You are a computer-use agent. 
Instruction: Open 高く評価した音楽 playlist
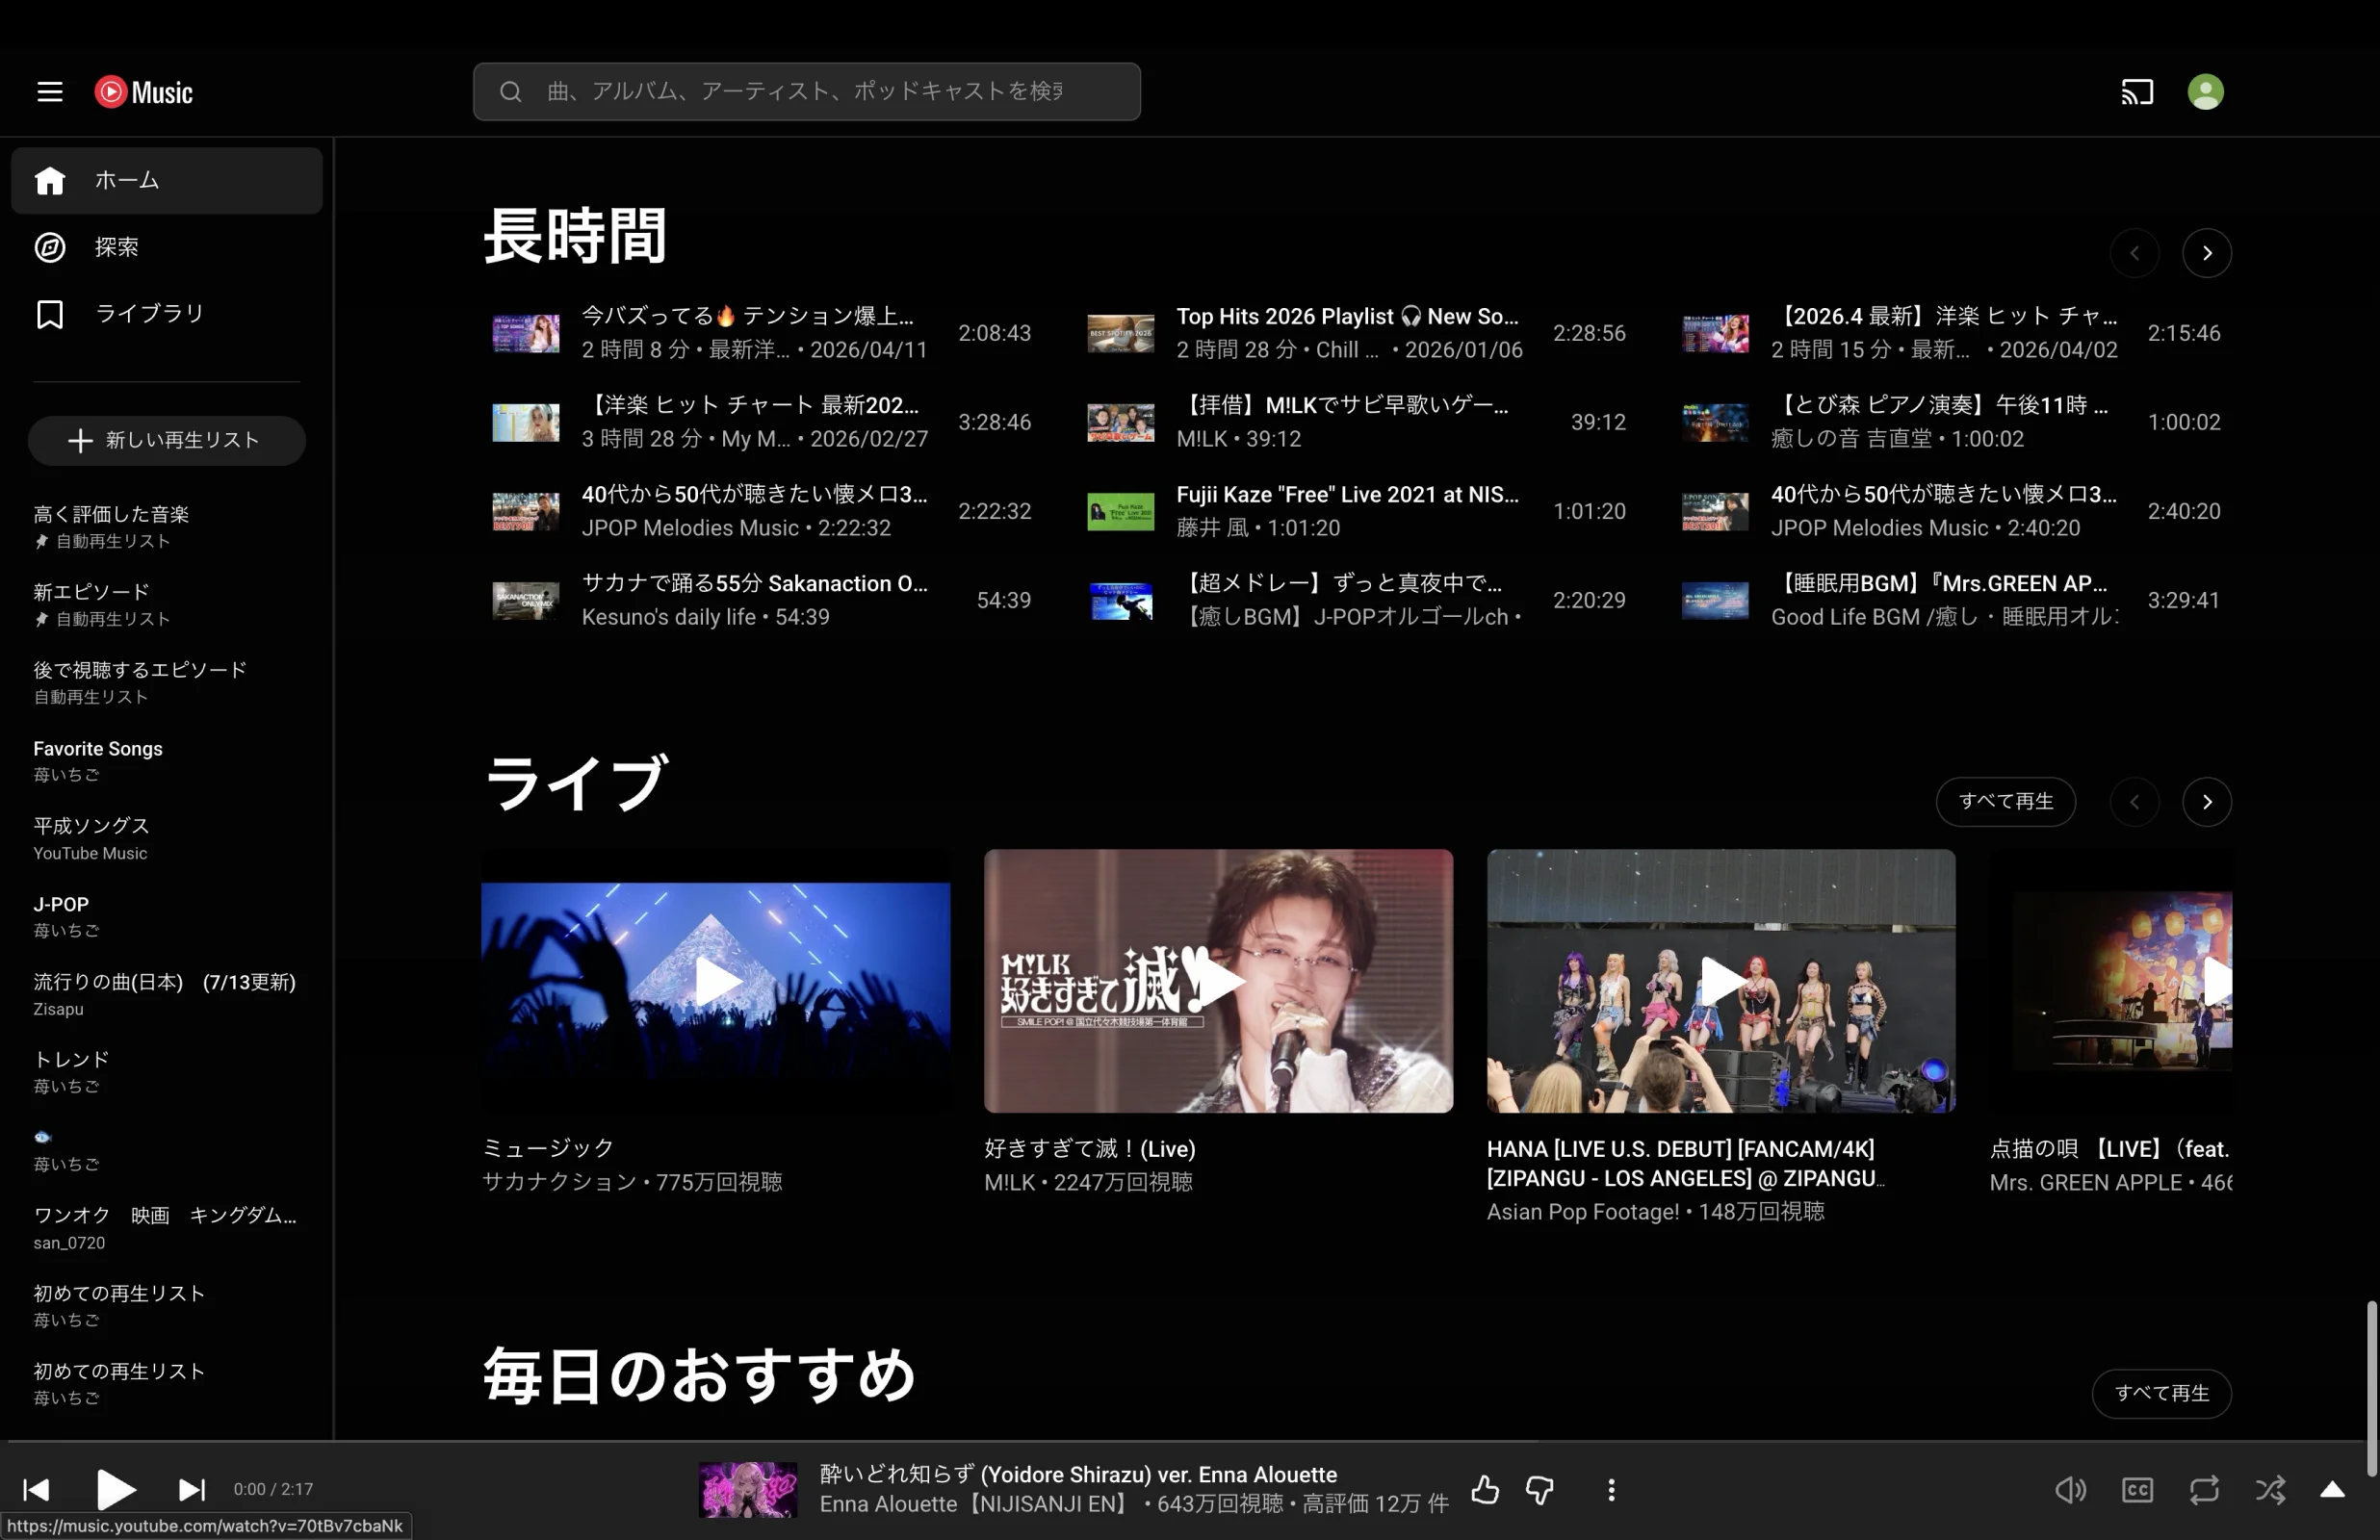pyautogui.click(x=167, y=526)
